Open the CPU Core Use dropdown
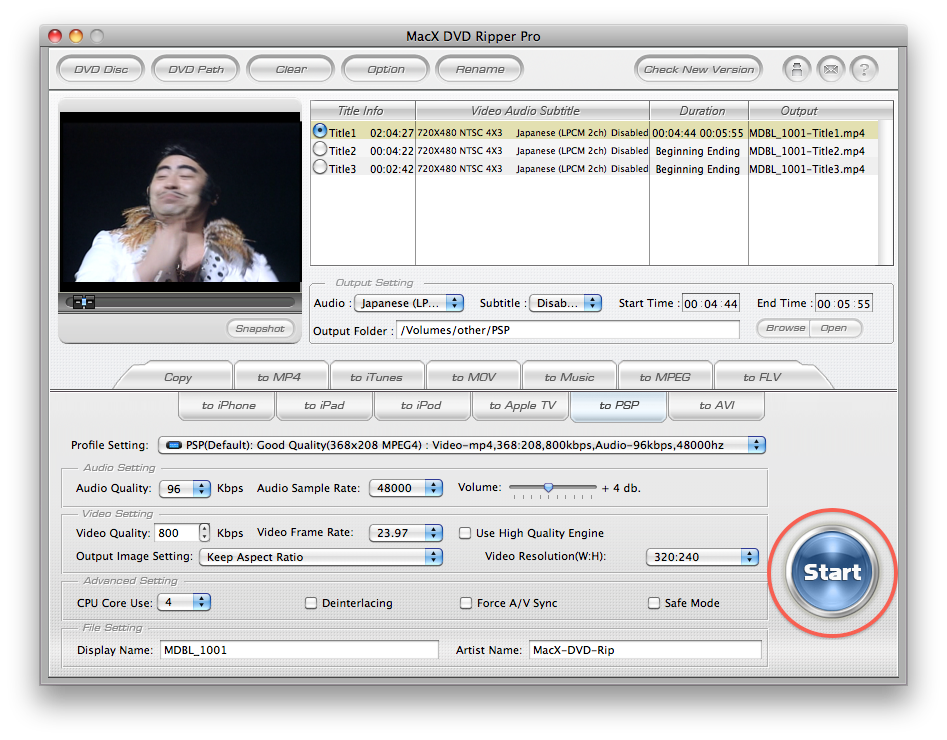 point(184,602)
